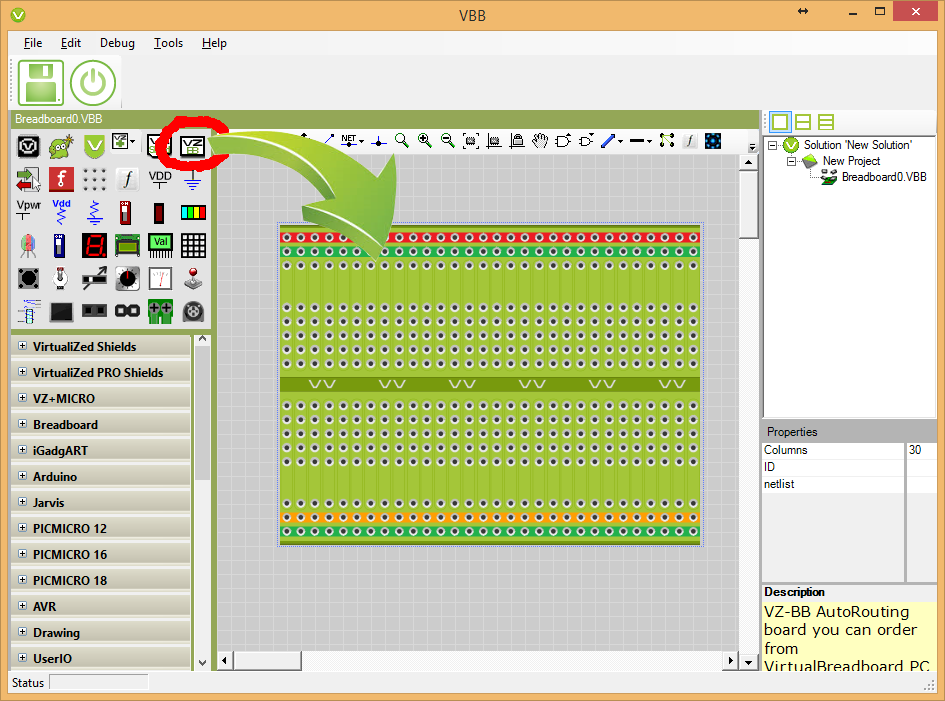Pick the 7-segment display component

[95, 245]
